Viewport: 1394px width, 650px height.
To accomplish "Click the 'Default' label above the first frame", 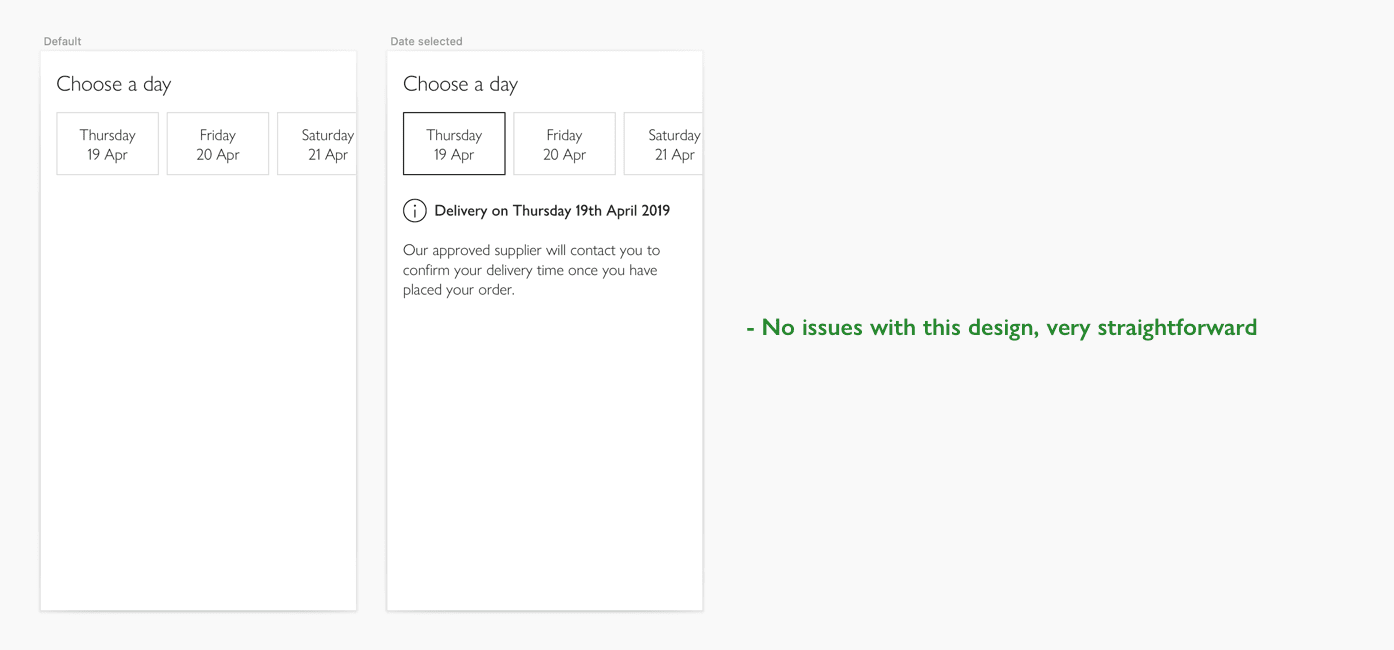I will coord(62,41).
